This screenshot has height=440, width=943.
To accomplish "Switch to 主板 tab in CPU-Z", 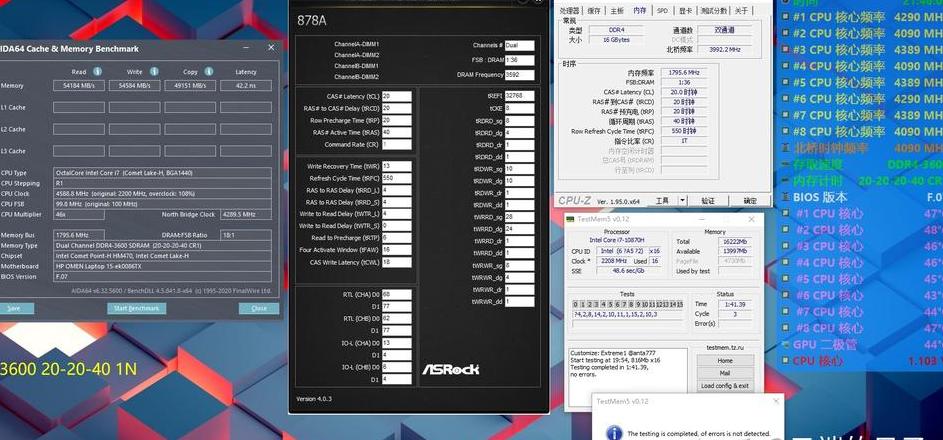I will (x=617, y=11).
